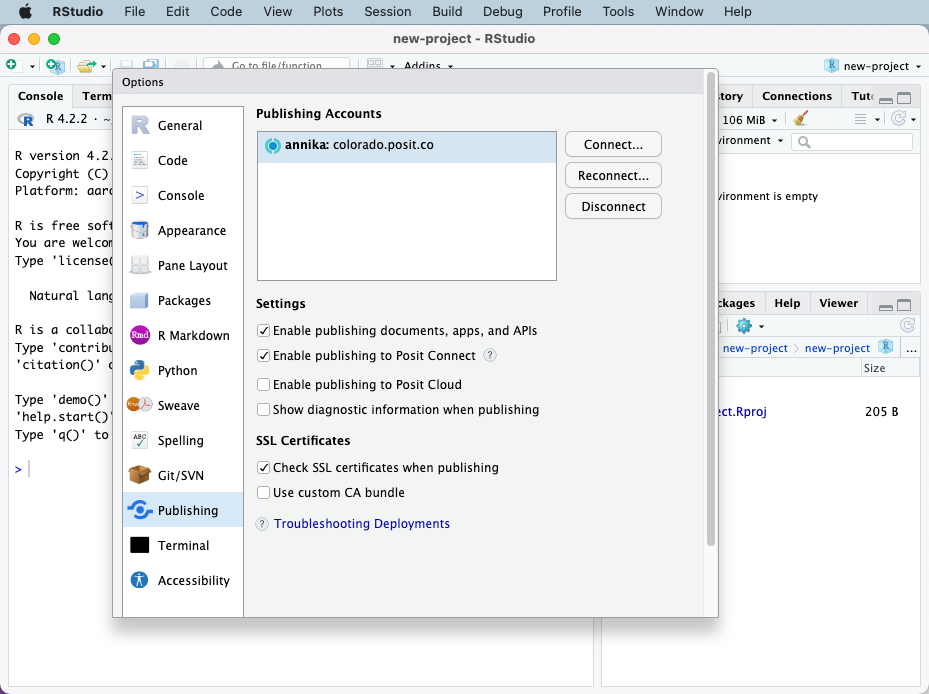Open the Plots menu
Screen dimensions: 929x694
328,11
